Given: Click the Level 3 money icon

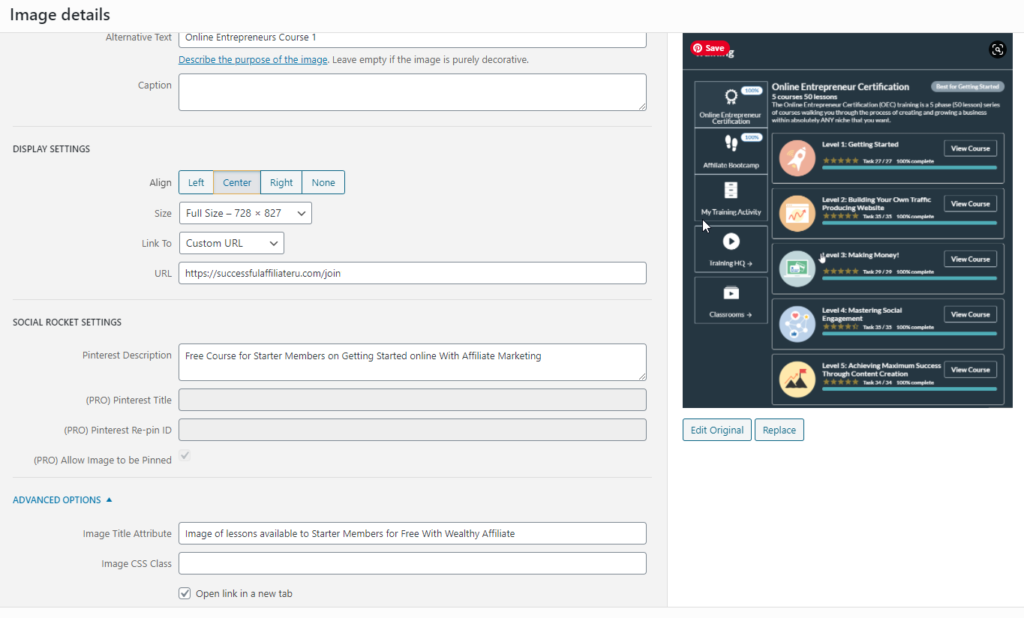Looking at the screenshot, I should (x=797, y=268).
